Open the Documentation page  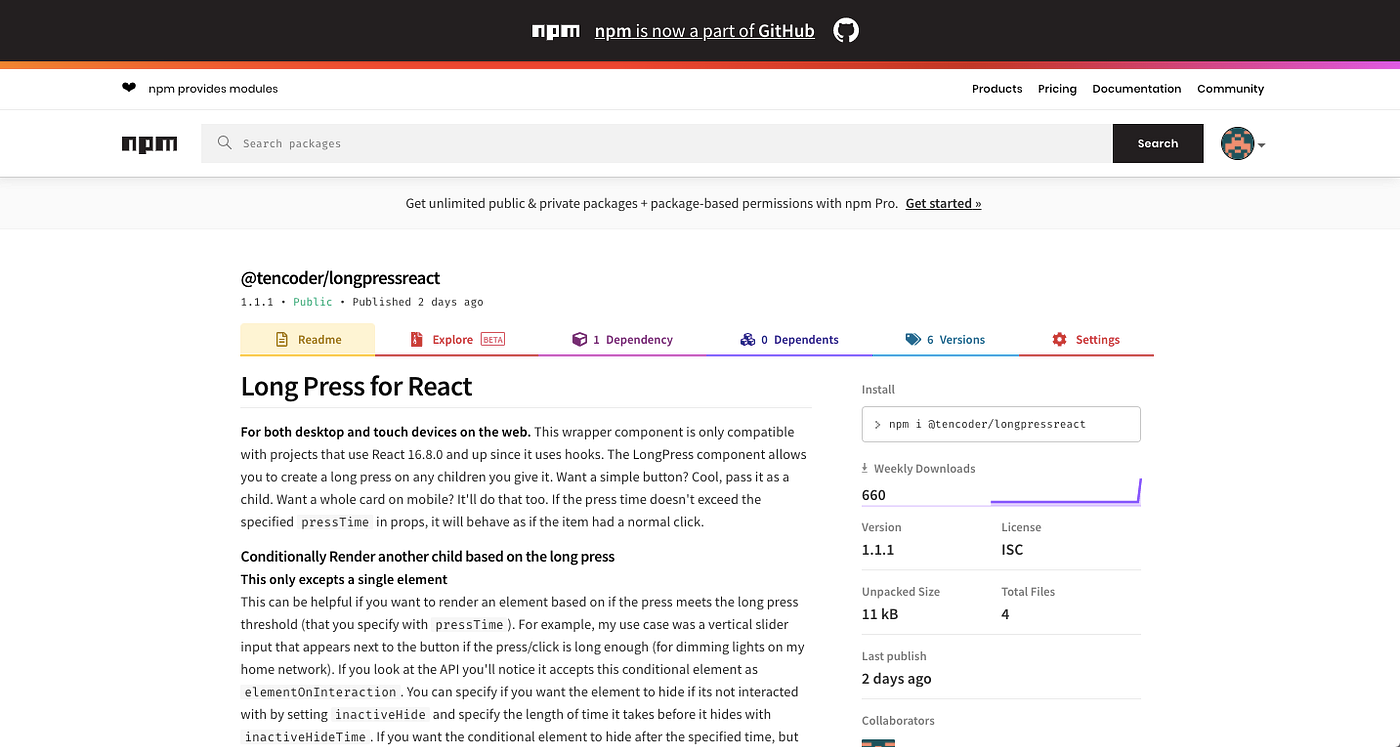coord(1136,88)
